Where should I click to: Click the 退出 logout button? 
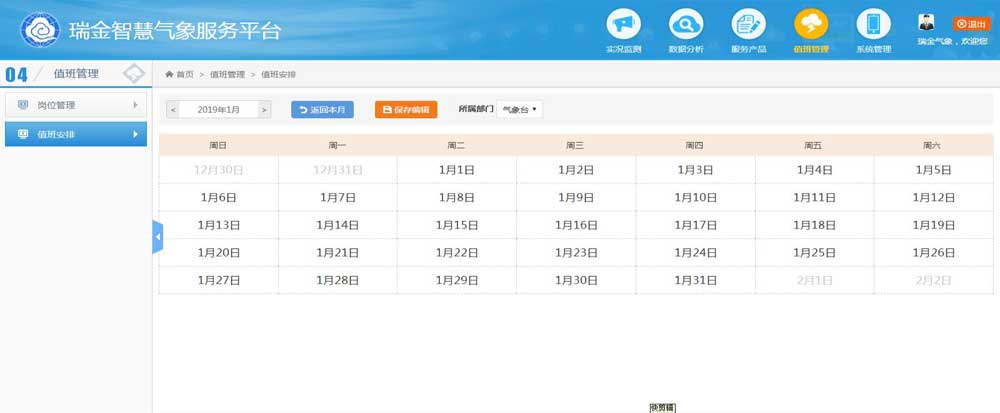[x=969, y=23]
